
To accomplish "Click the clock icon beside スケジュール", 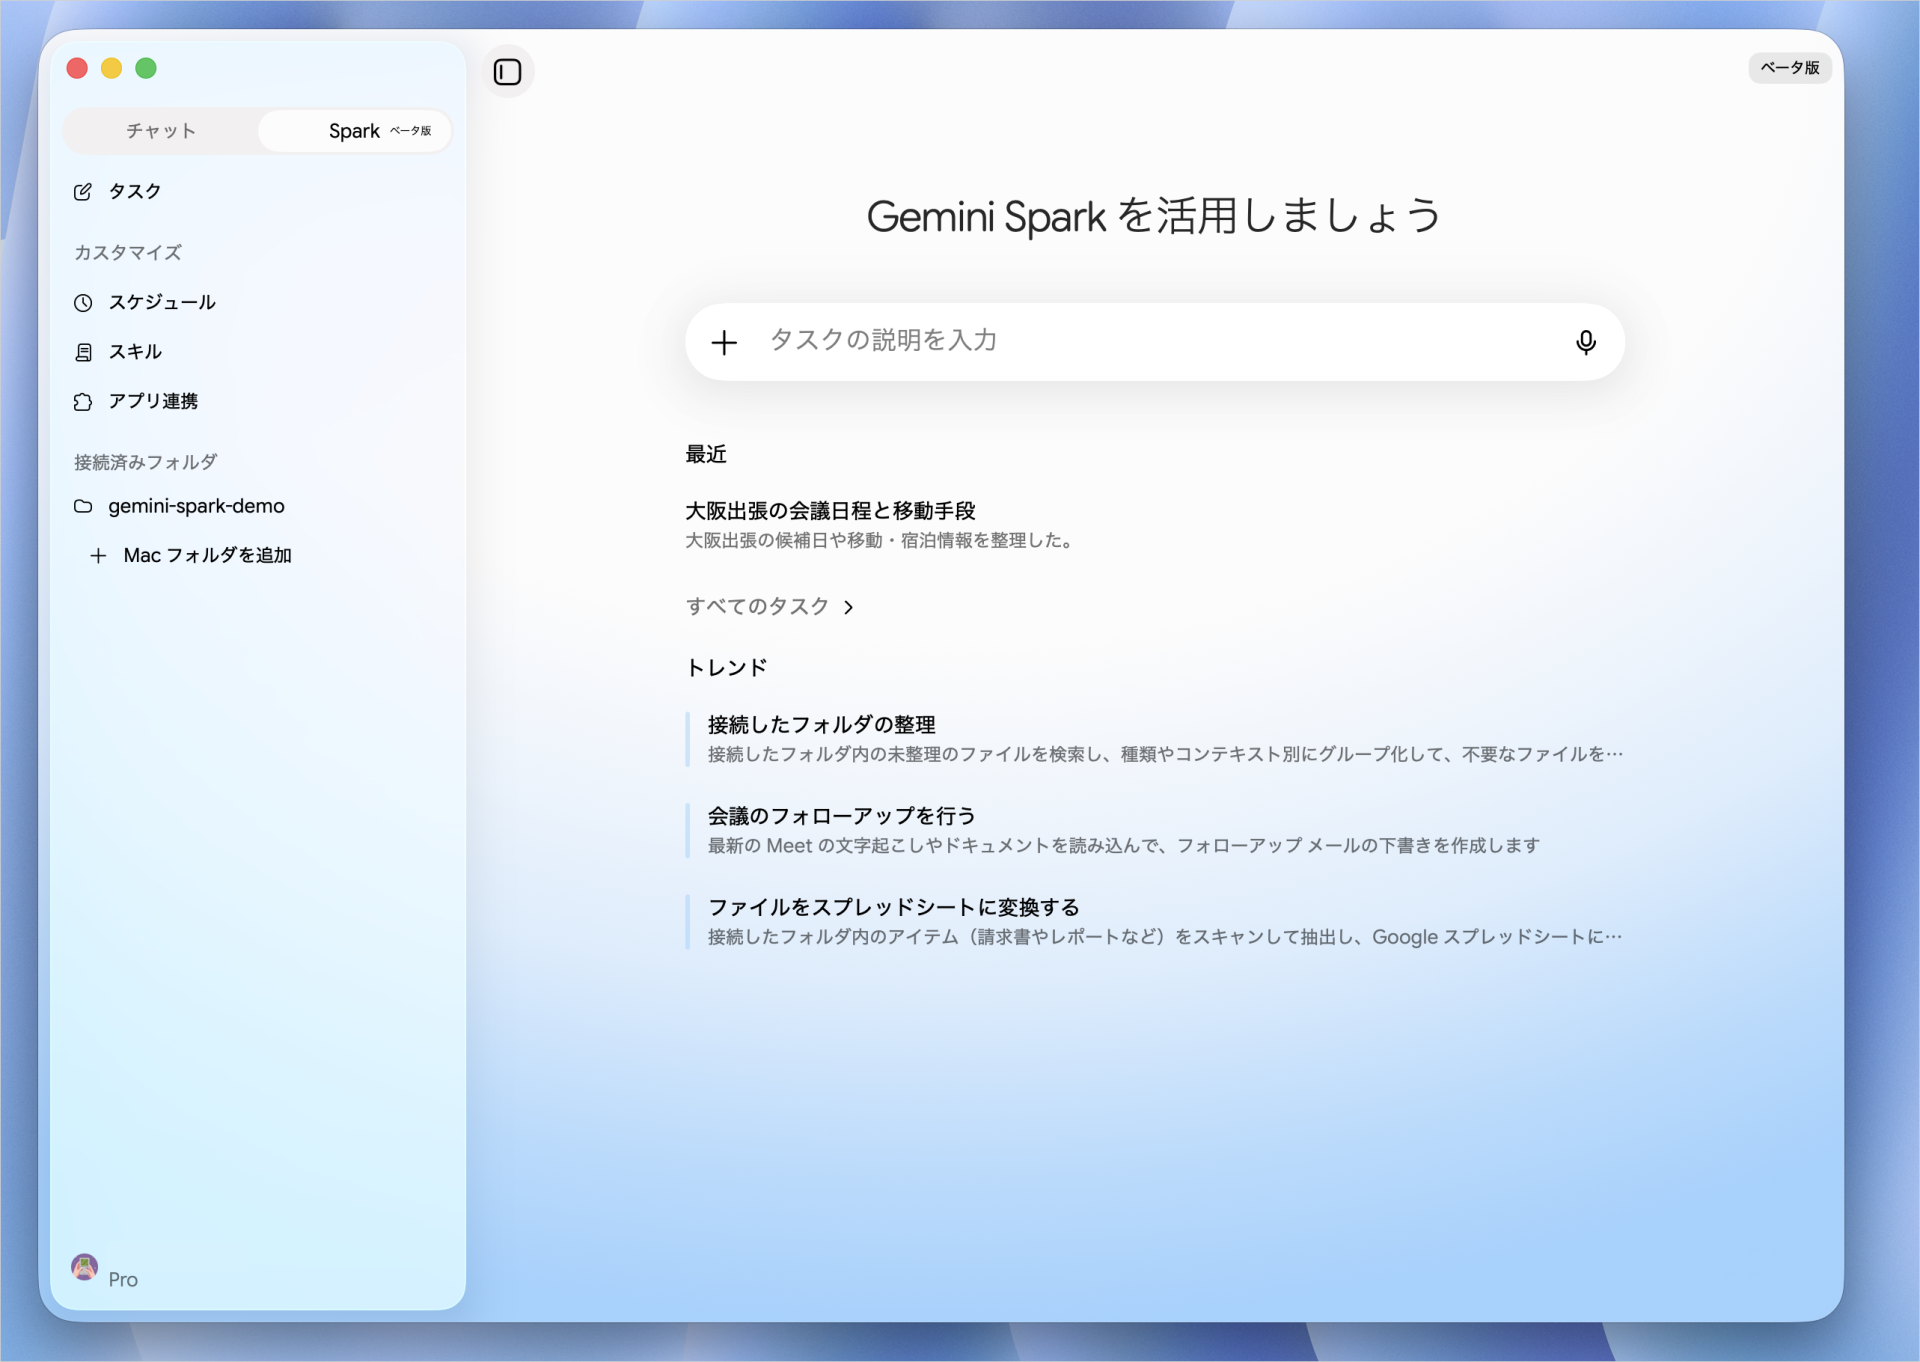I will point(83,302).
